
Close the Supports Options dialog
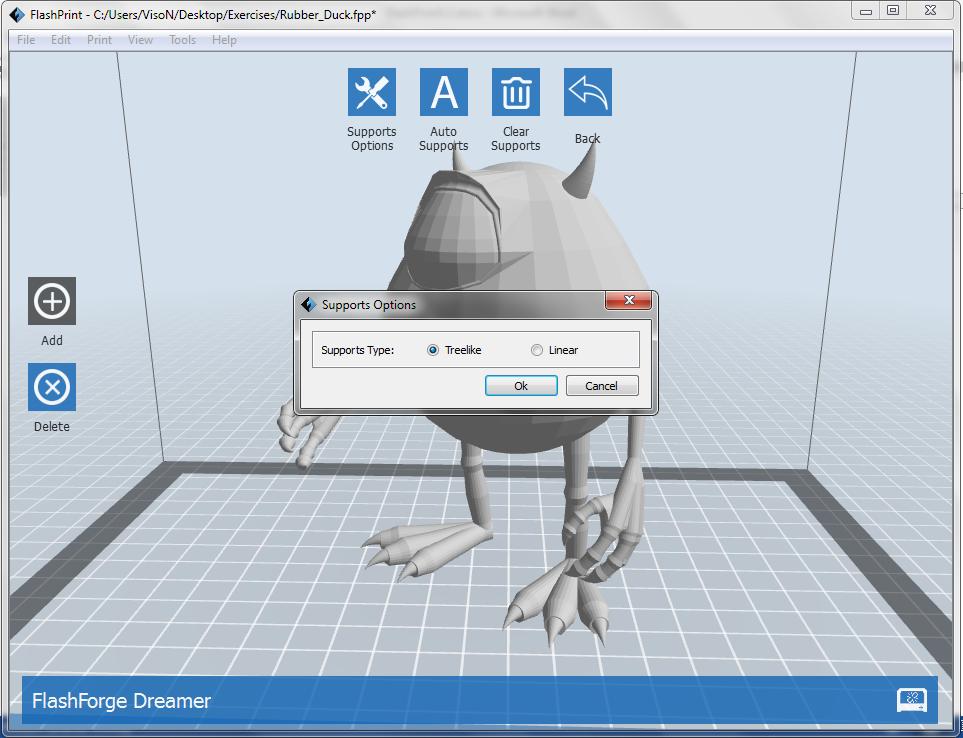[x=628, y=300]
